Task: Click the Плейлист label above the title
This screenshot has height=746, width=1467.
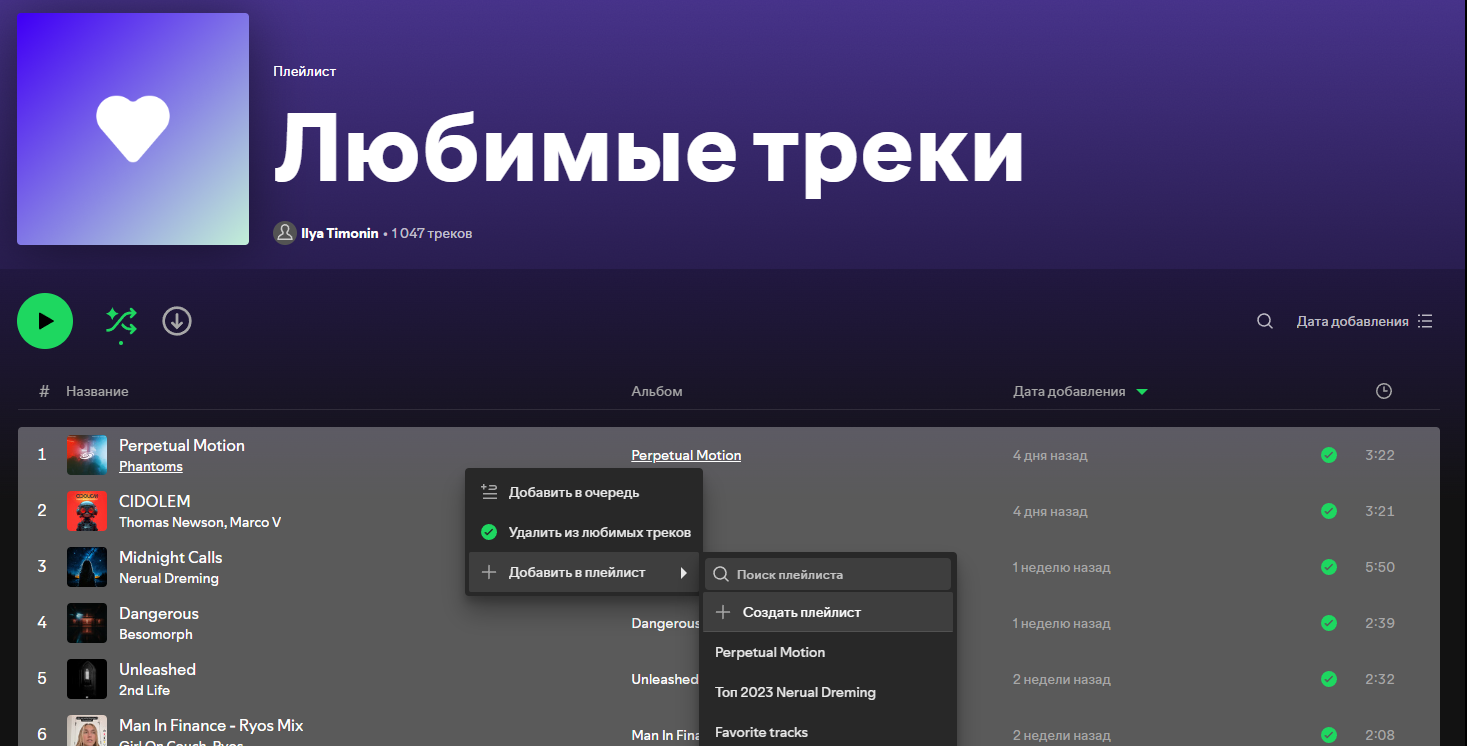Action: [305, 71]
